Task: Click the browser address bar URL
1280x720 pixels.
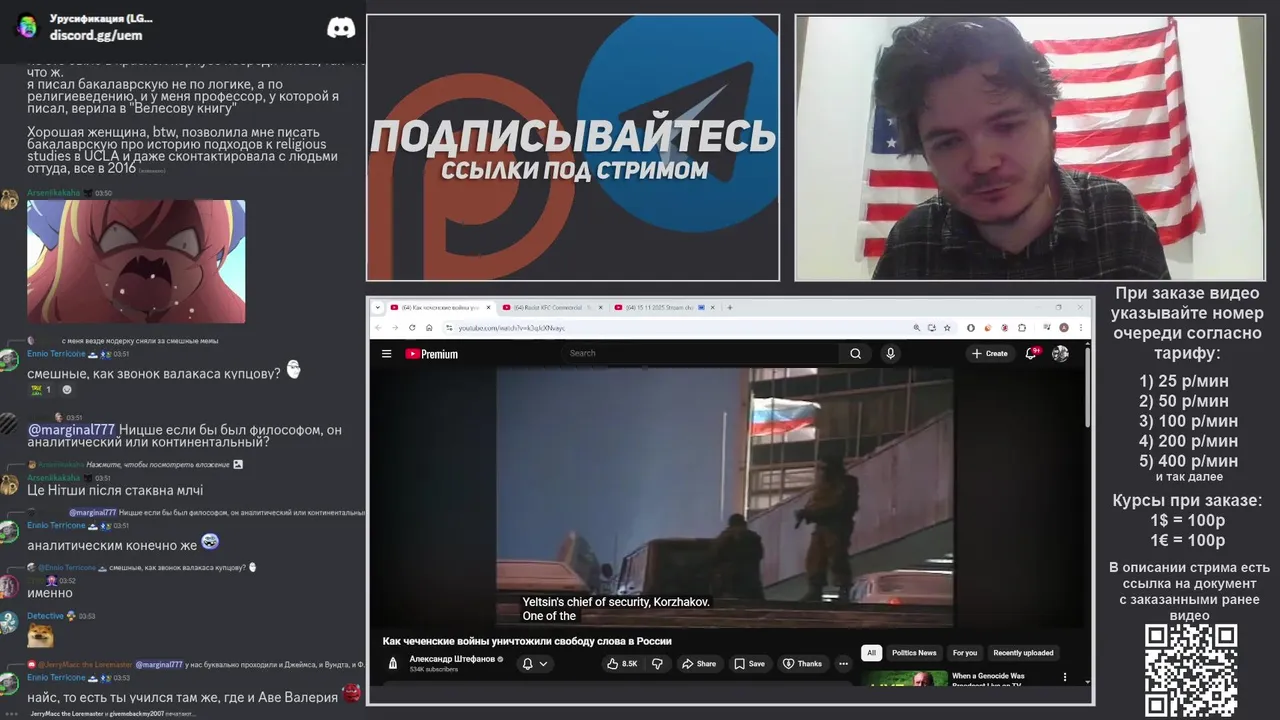Action: pyautogui.click(x=512, y=328)
